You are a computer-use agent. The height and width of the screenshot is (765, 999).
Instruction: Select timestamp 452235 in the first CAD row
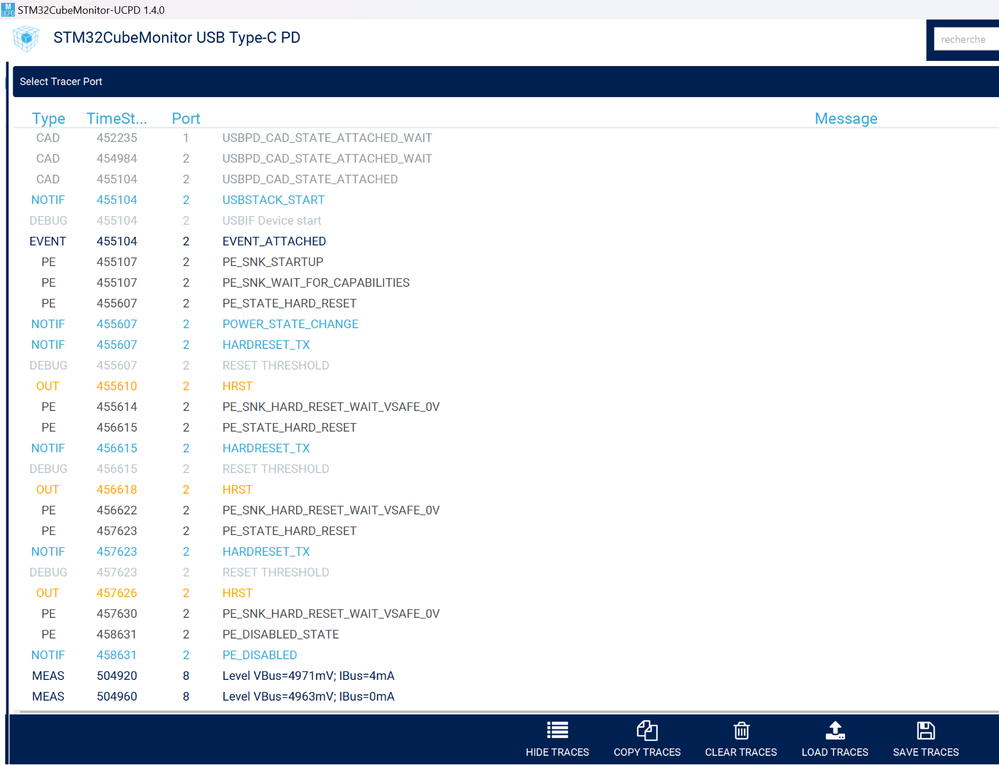[x=117, y=138]
